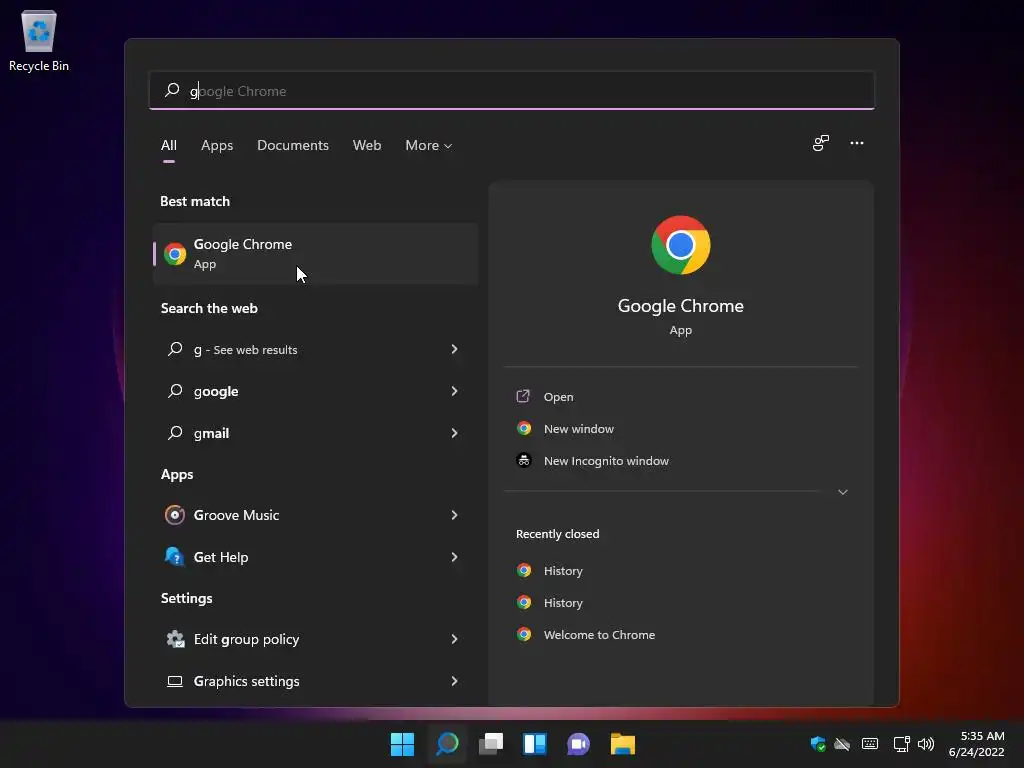Click OneDrive tray icon

point(842,744)
